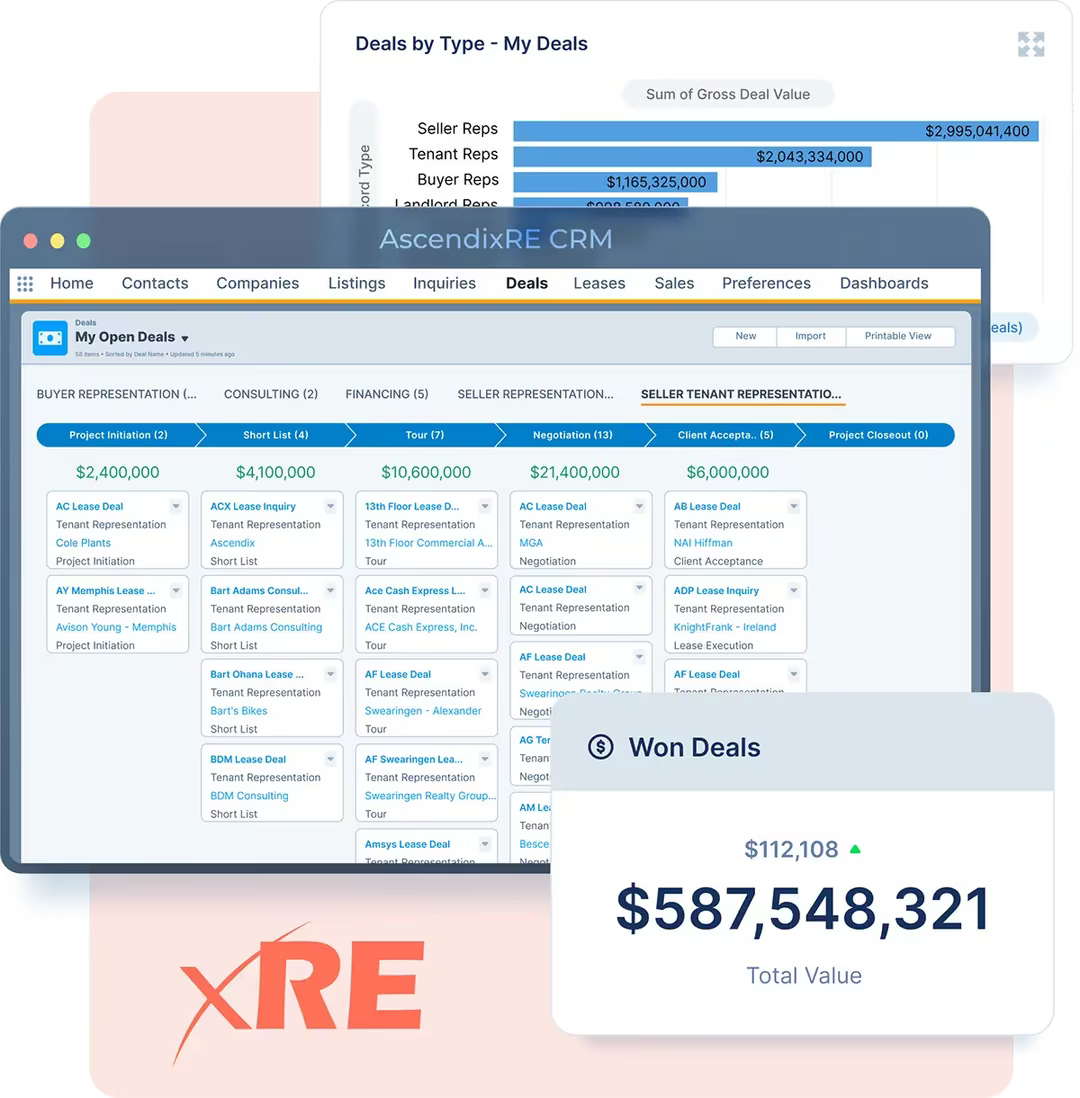The height and width of the screenshot is (1098, 1080).
Task: Open the dropdown on ADP Lease Inquiry card
Action: coord(794,591)
